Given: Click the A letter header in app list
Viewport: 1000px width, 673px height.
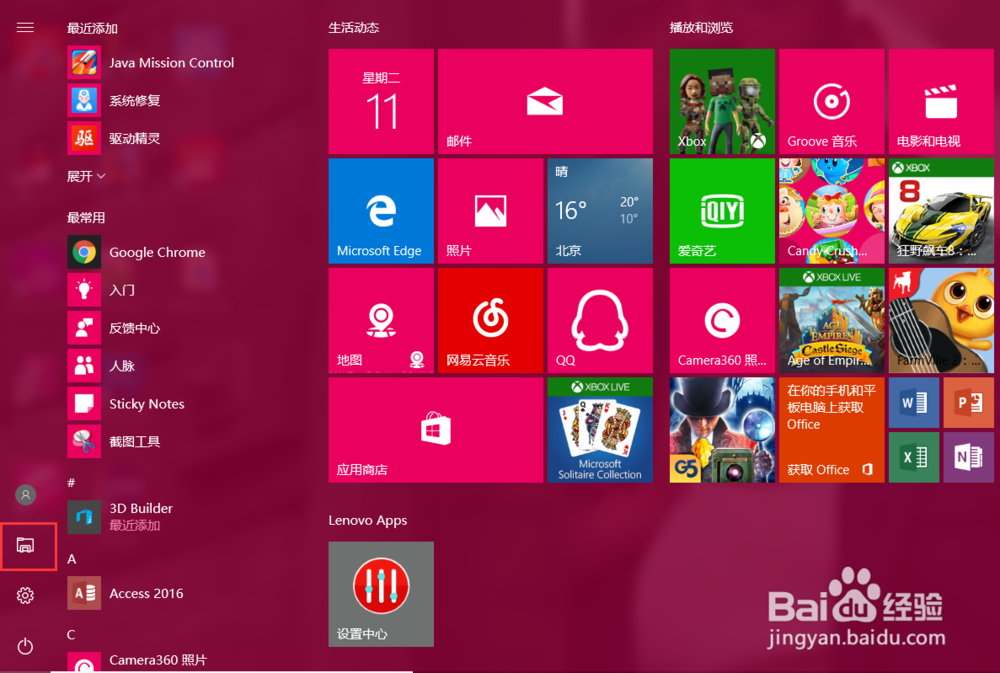Looking at the screenshot, I should click(x=71, y=559).
